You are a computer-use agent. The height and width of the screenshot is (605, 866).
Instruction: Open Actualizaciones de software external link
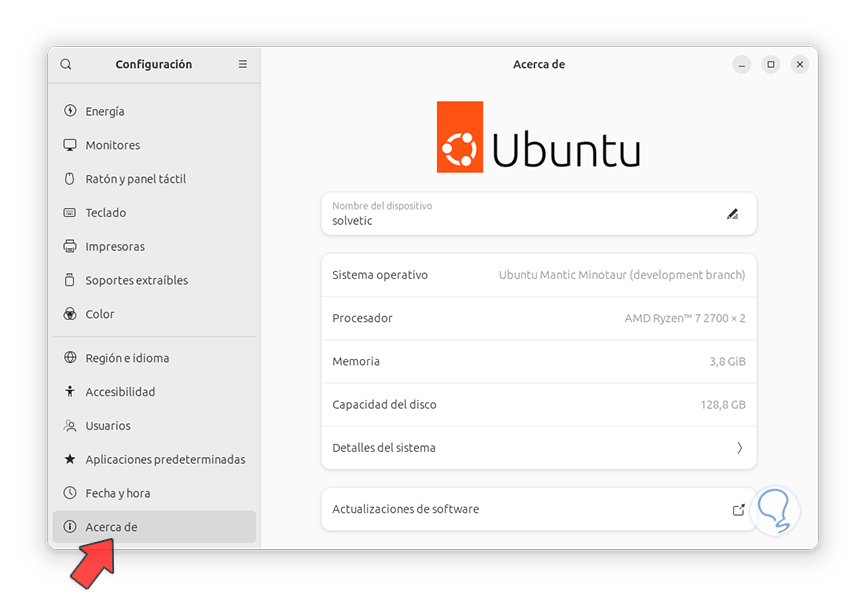[x=738, y=509]
